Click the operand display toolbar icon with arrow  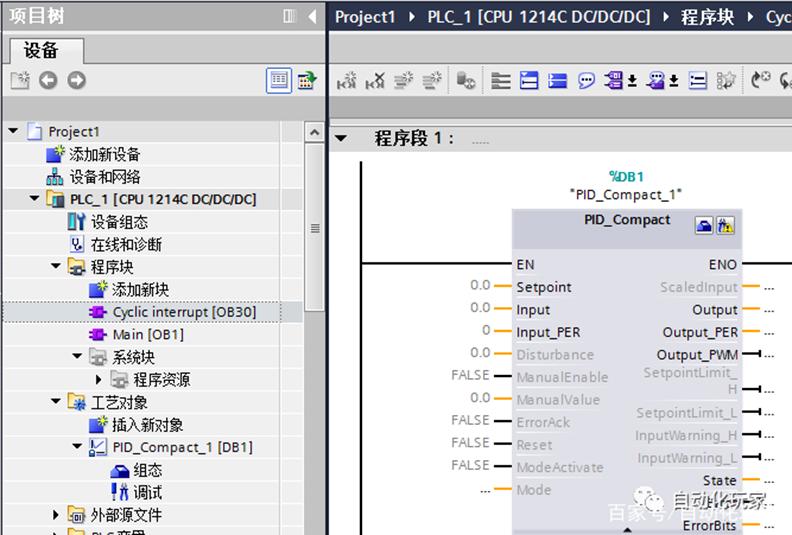620,80
